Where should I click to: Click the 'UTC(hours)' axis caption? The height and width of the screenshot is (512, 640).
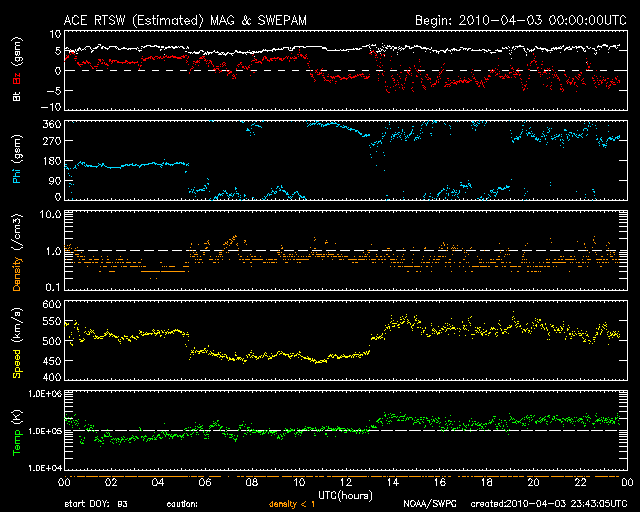click(x=345, y=496)
